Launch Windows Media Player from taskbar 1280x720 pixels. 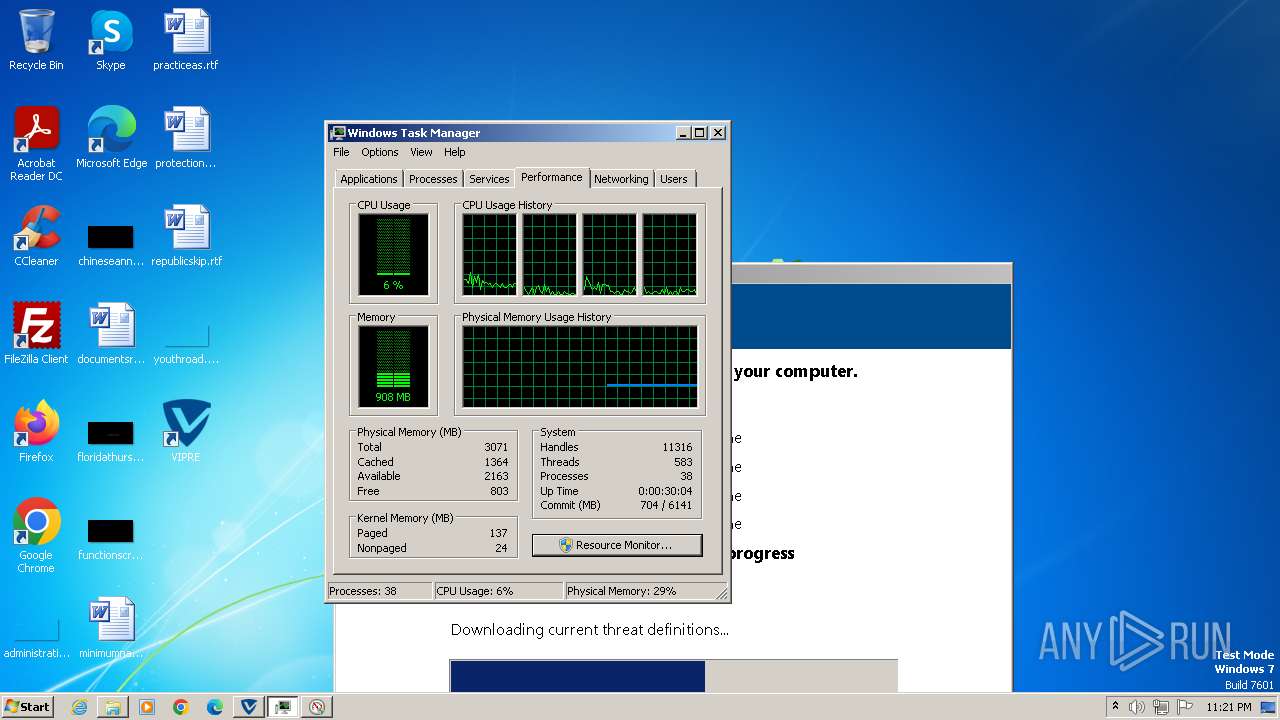click(x=147, y=707)
